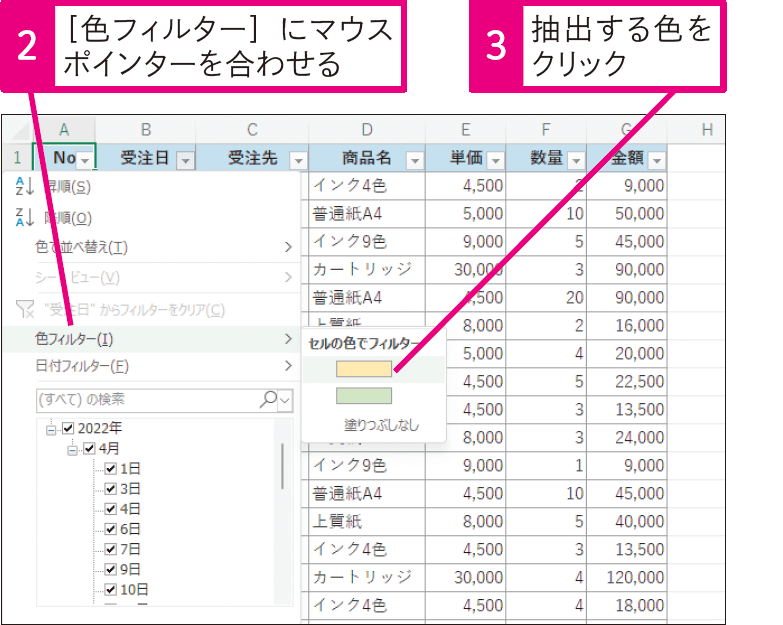Click the amount cell 40,000

627,521
